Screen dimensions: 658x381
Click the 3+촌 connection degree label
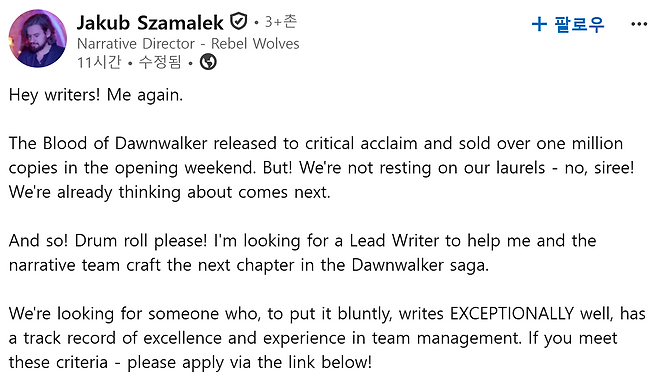click(280, 21)
